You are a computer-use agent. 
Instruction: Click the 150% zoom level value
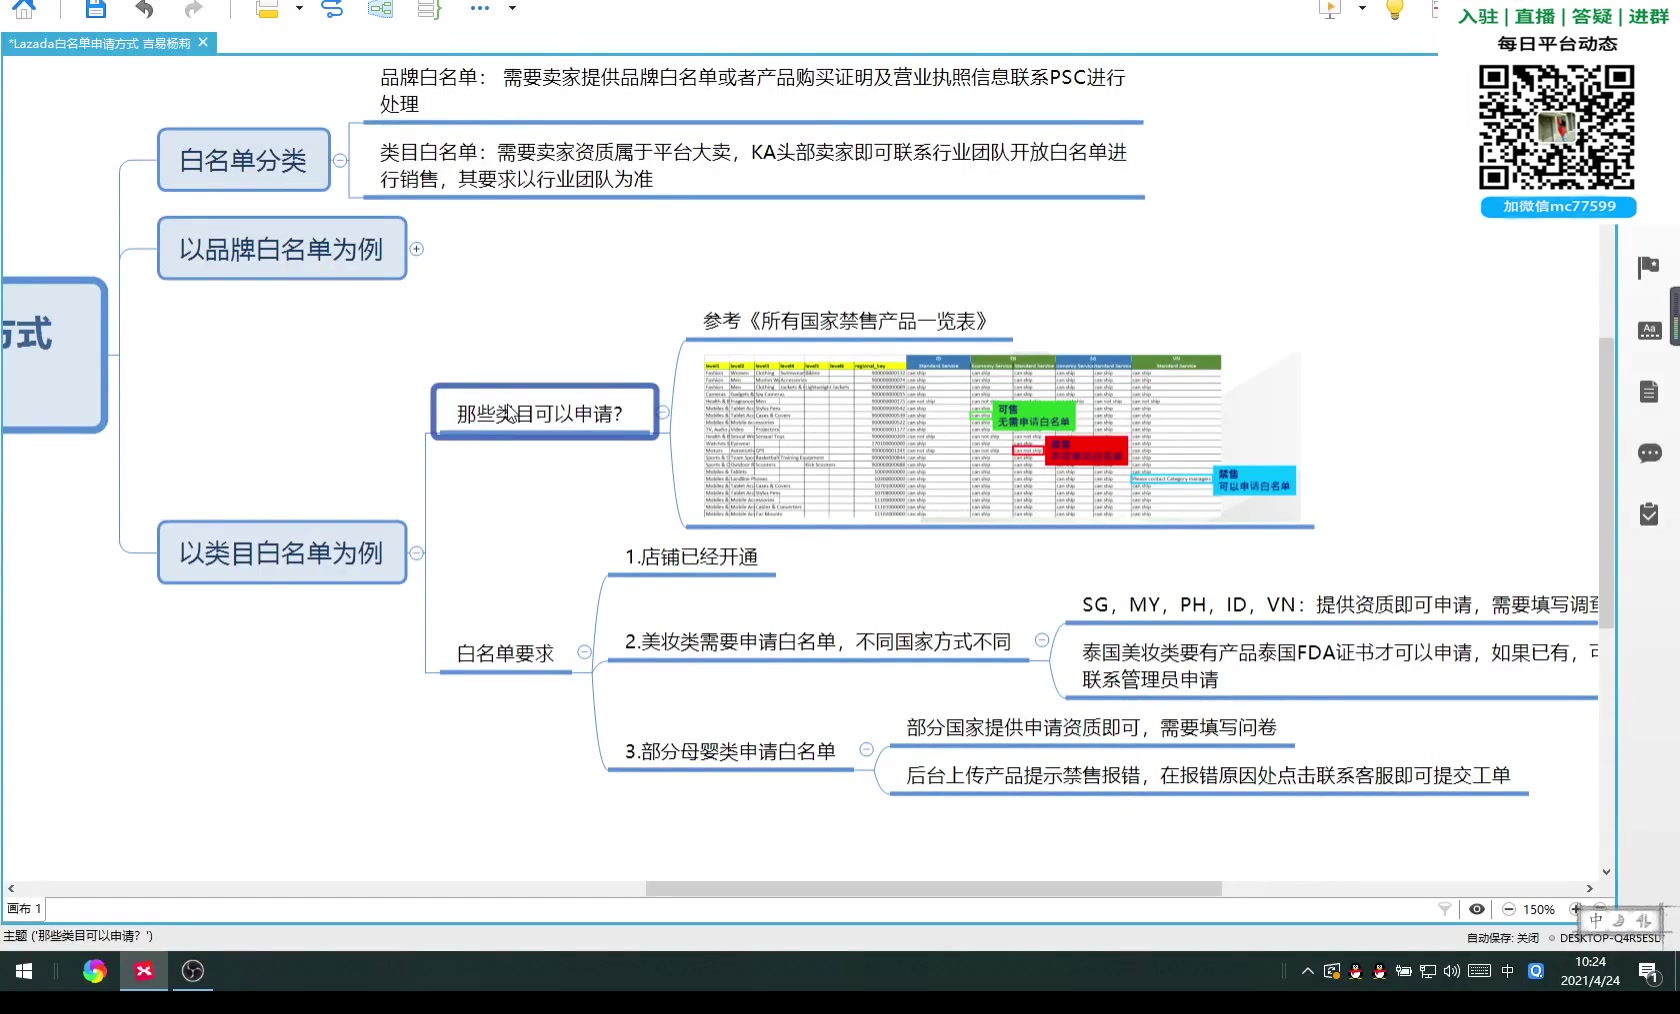coord(1539,910)
